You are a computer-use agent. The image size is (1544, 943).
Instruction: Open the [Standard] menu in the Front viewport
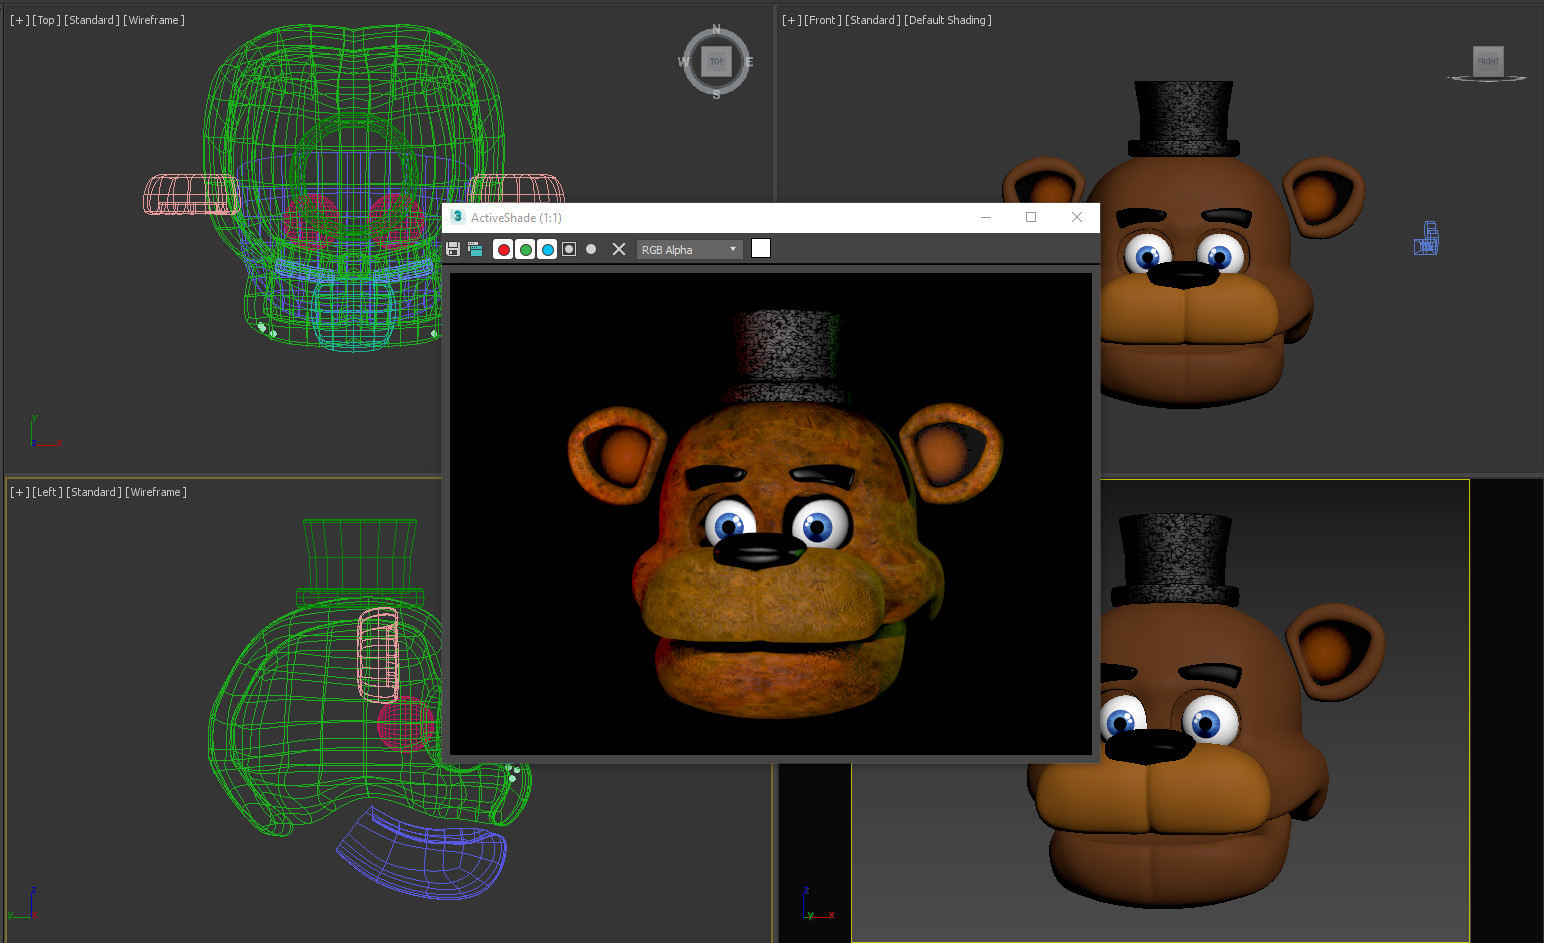click(x=873, y=20)
